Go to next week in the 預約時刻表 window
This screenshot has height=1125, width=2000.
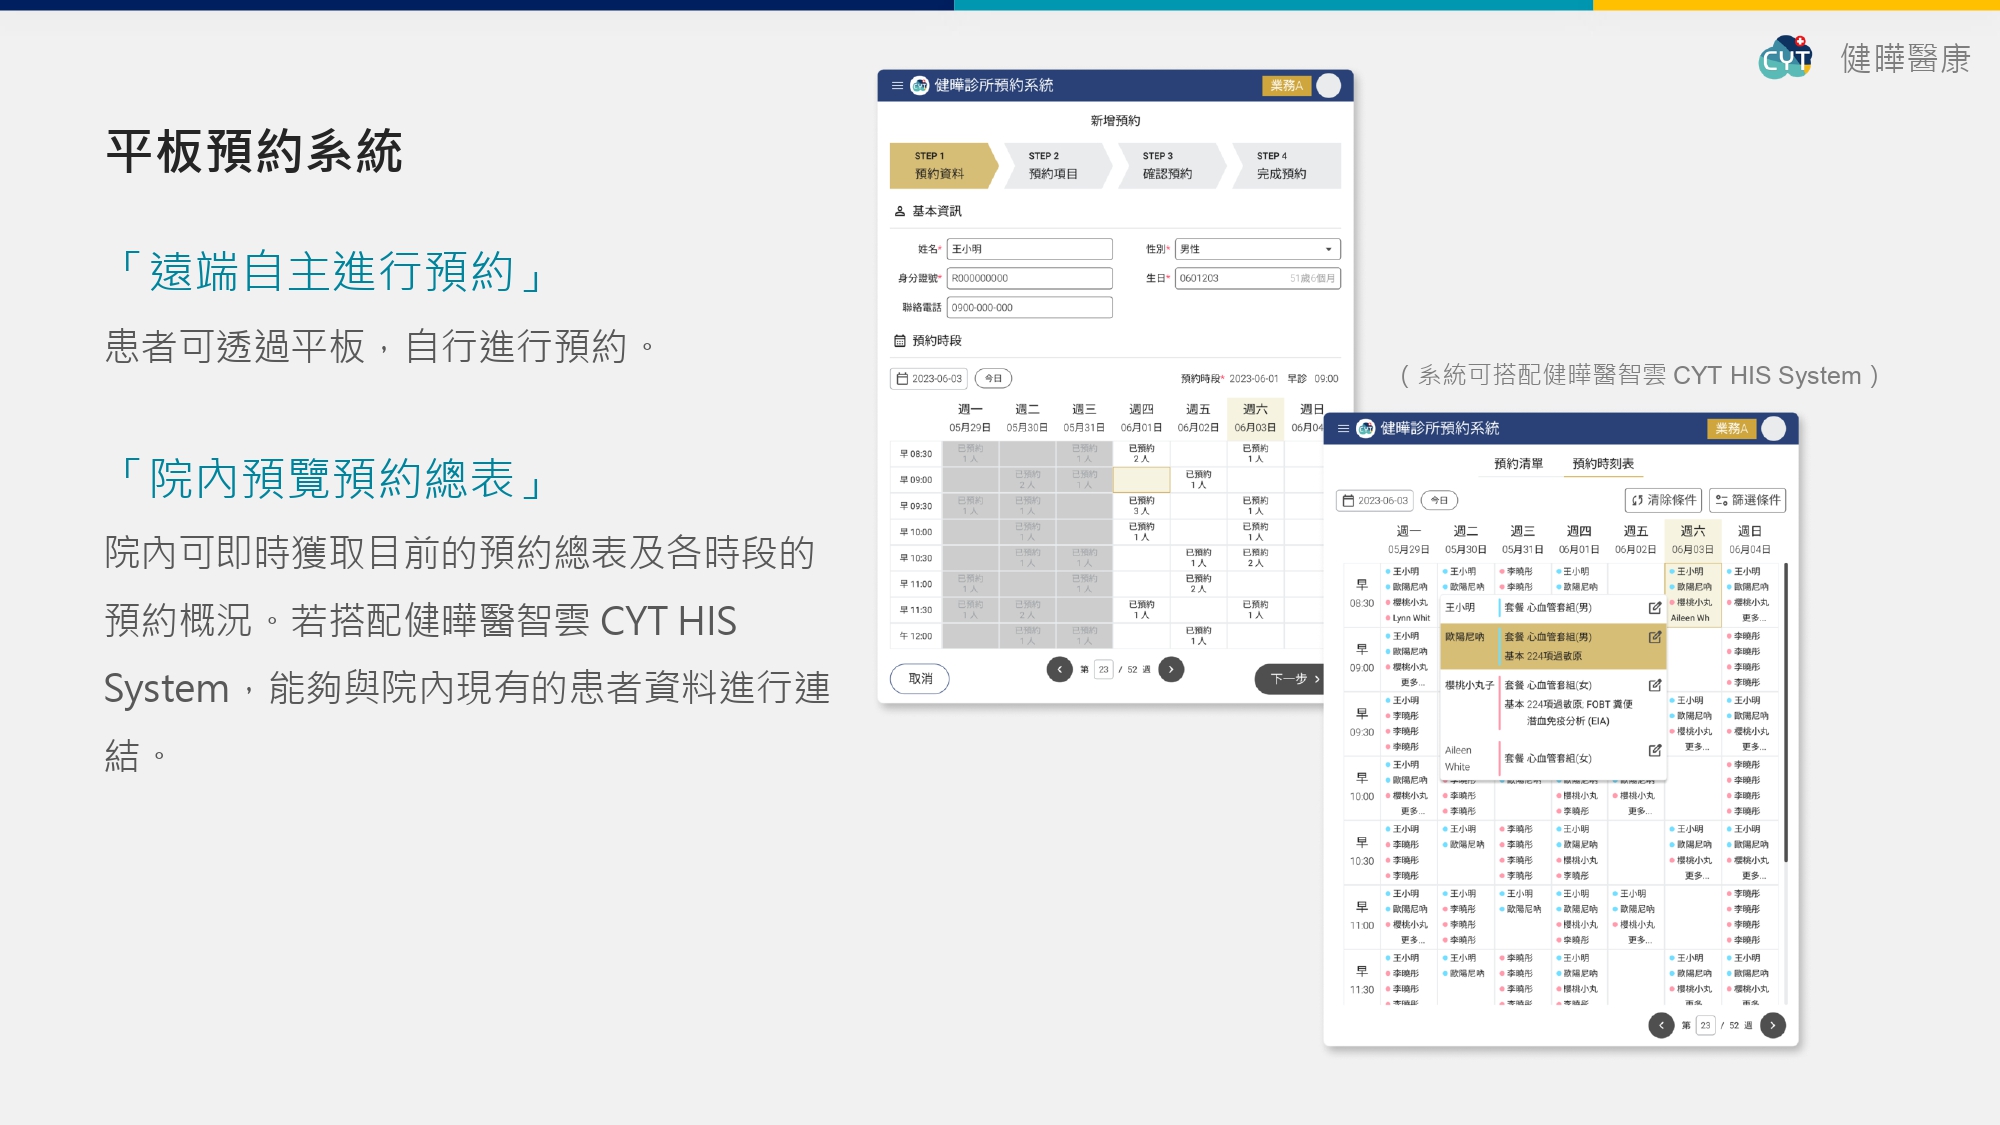1773,1025
